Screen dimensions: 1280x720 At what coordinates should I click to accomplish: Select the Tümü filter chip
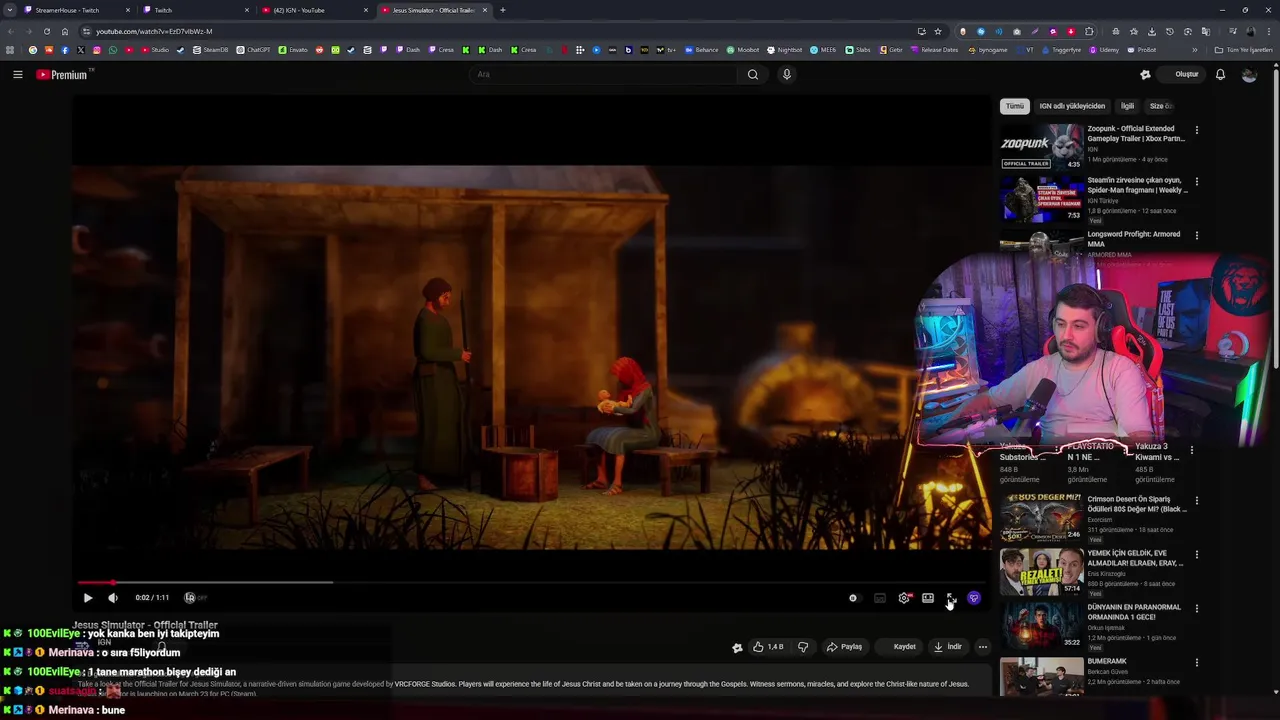(x=1015, y=106)
